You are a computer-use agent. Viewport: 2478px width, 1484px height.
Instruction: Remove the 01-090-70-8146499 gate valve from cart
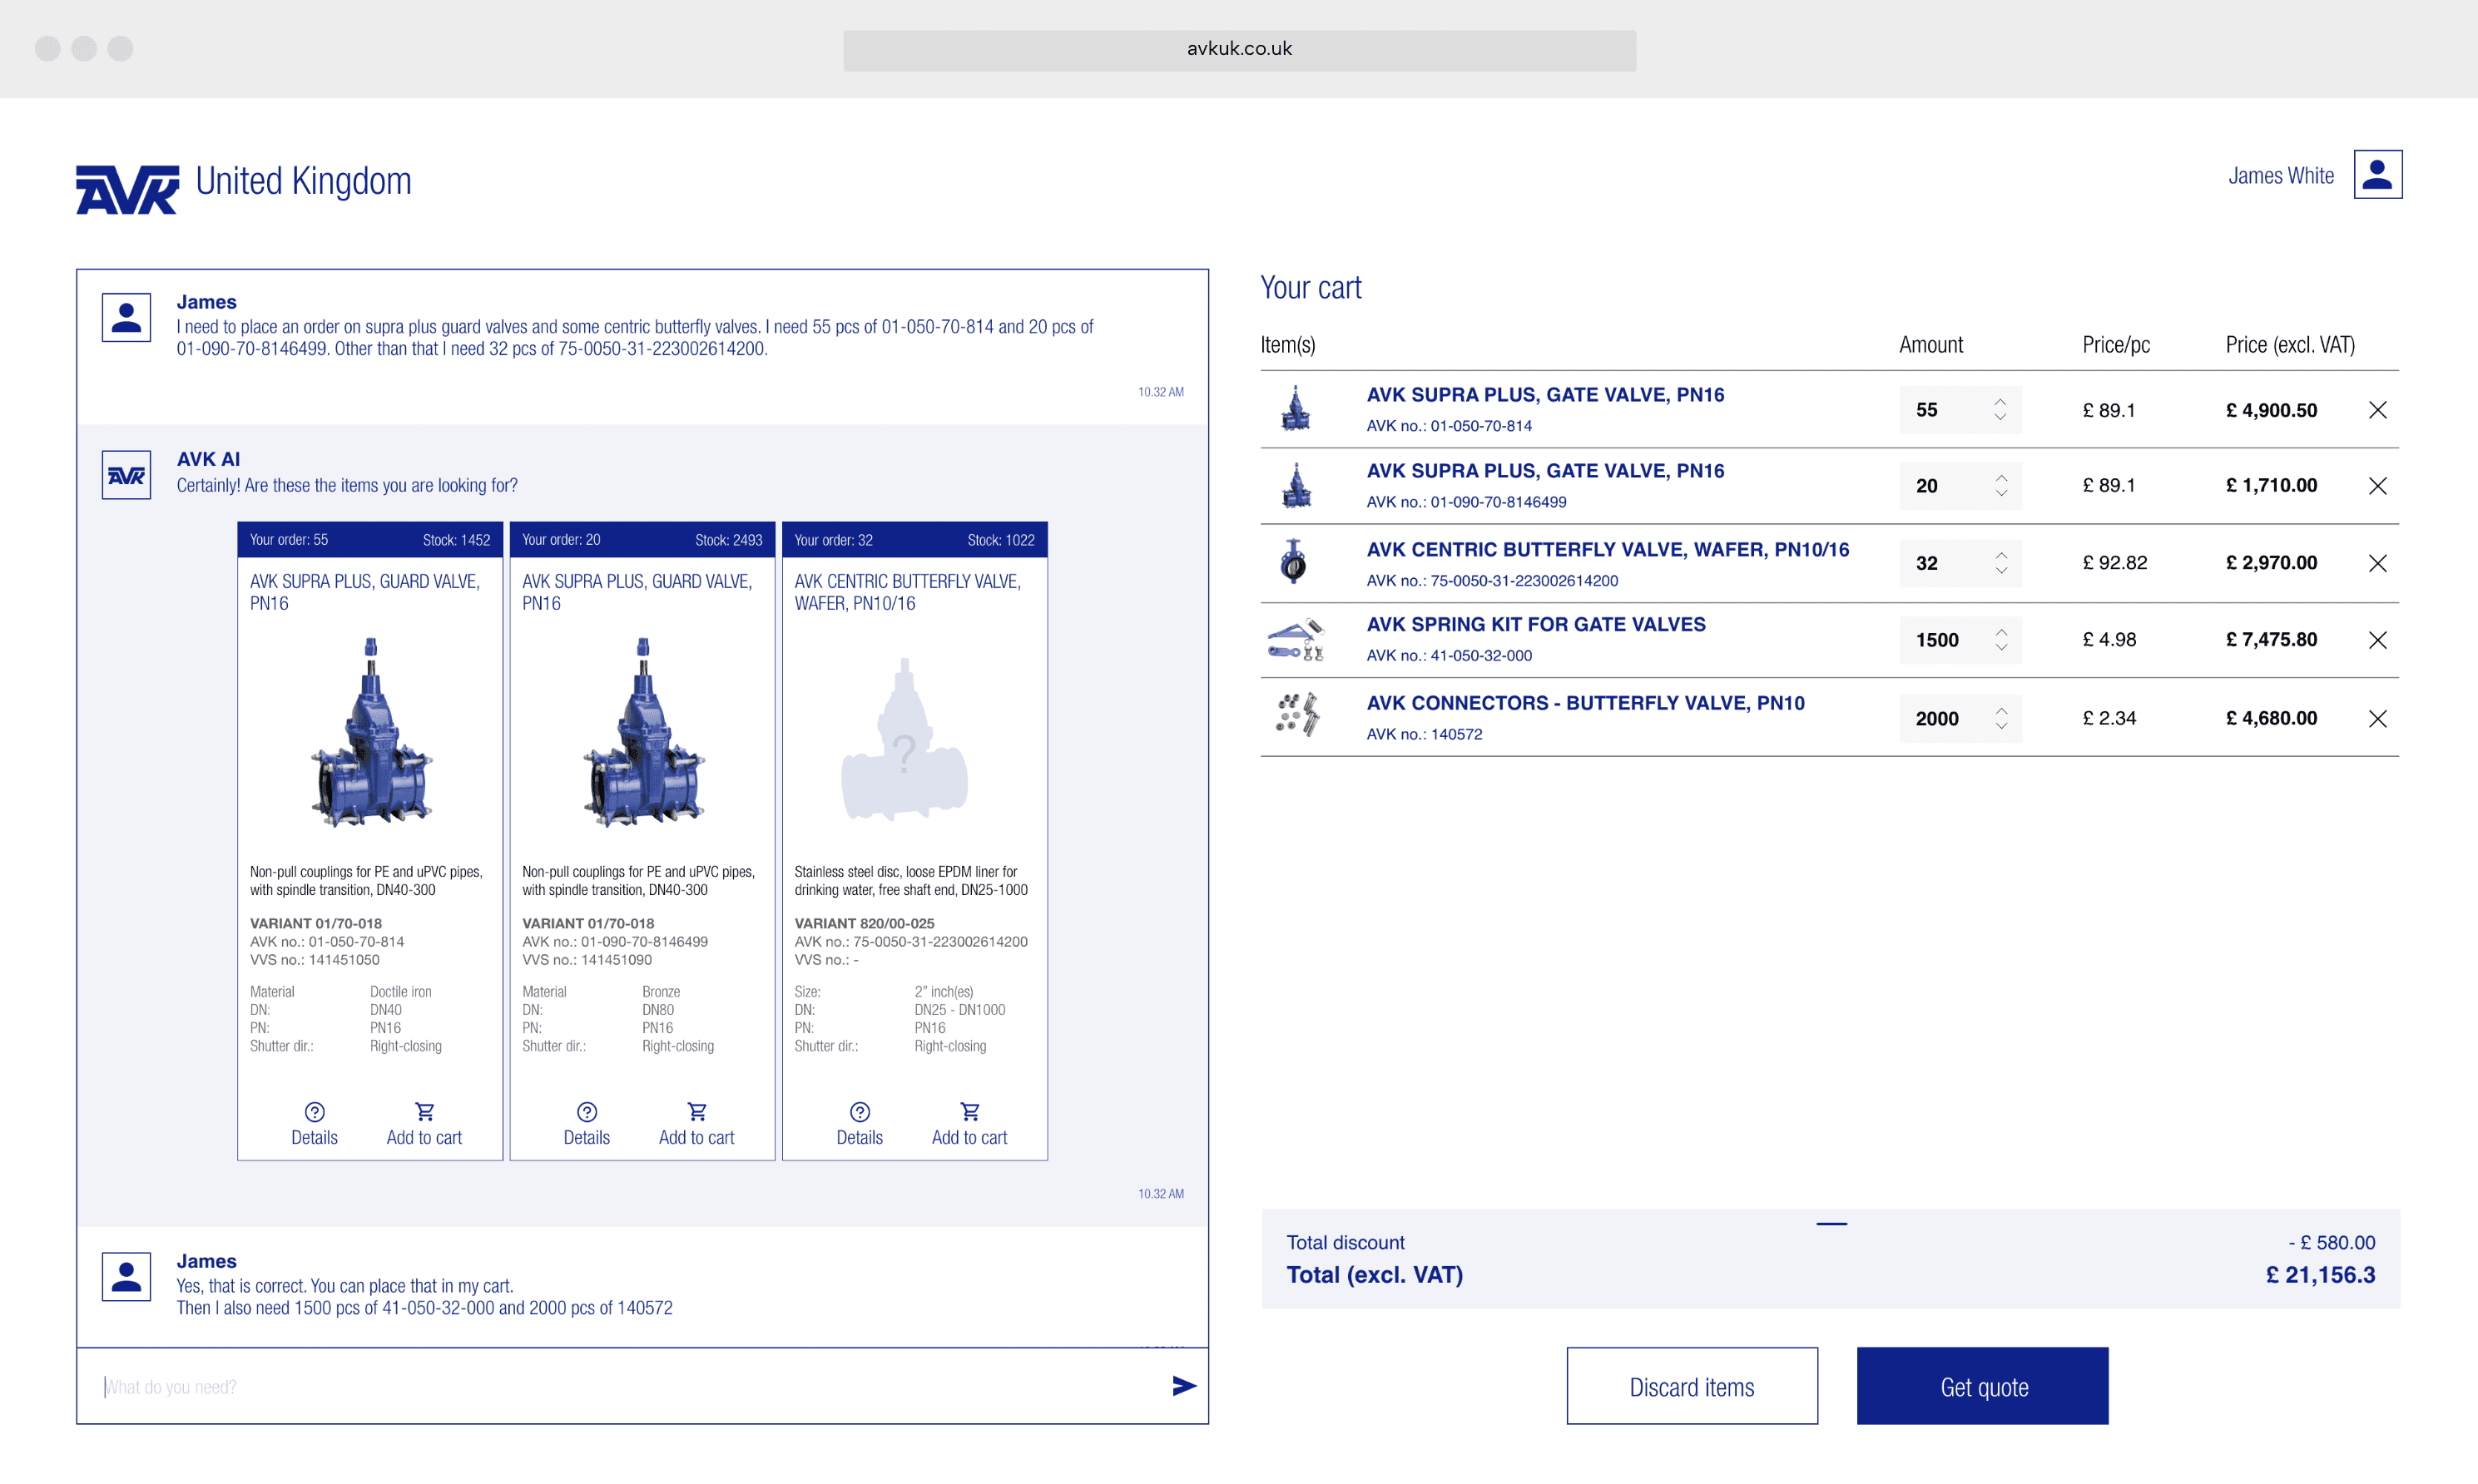click(x=2377, y=486)
